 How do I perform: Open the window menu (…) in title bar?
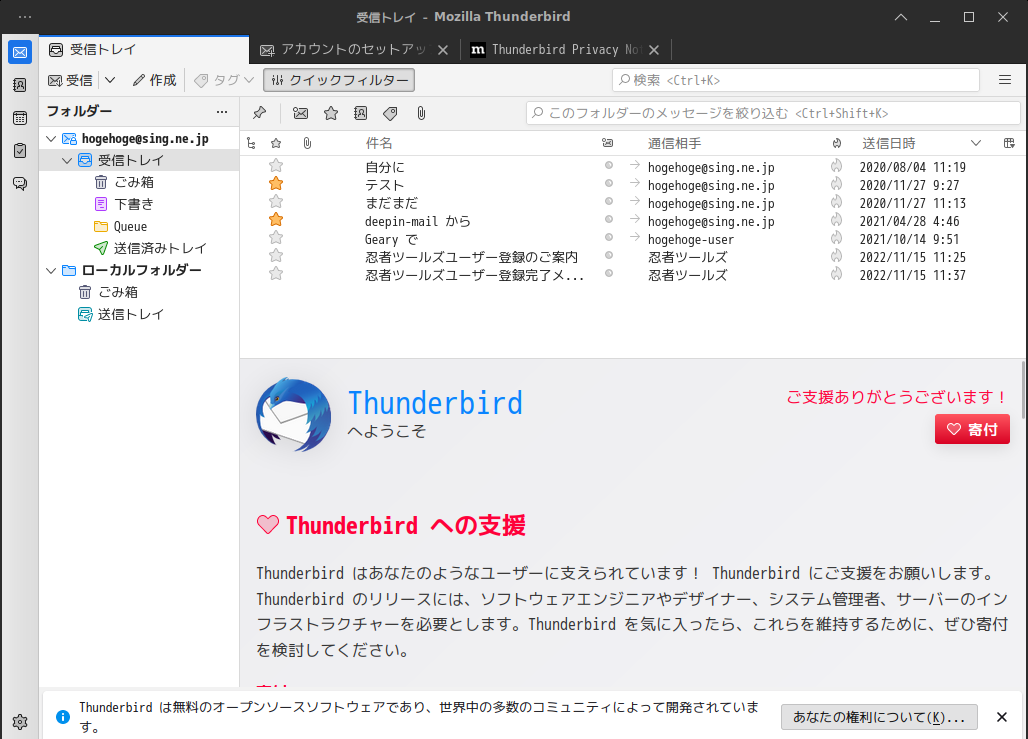[x=25, y=16]
